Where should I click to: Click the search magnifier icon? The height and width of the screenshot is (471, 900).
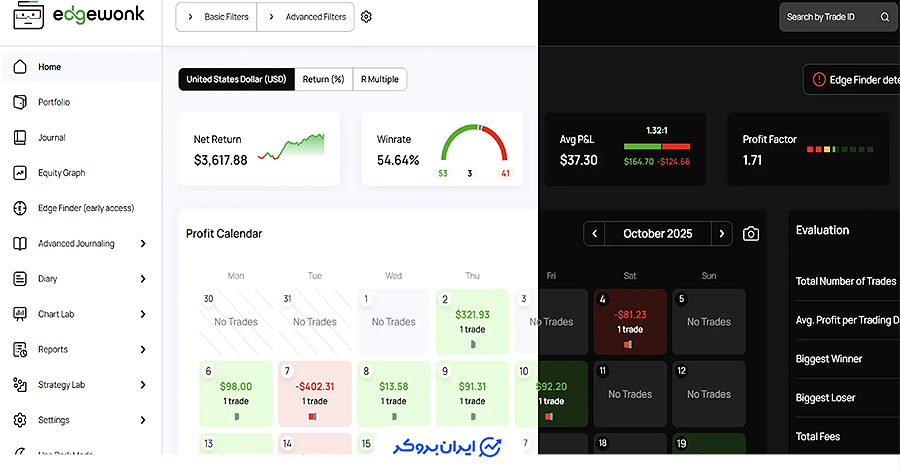[x=885, y=17]
